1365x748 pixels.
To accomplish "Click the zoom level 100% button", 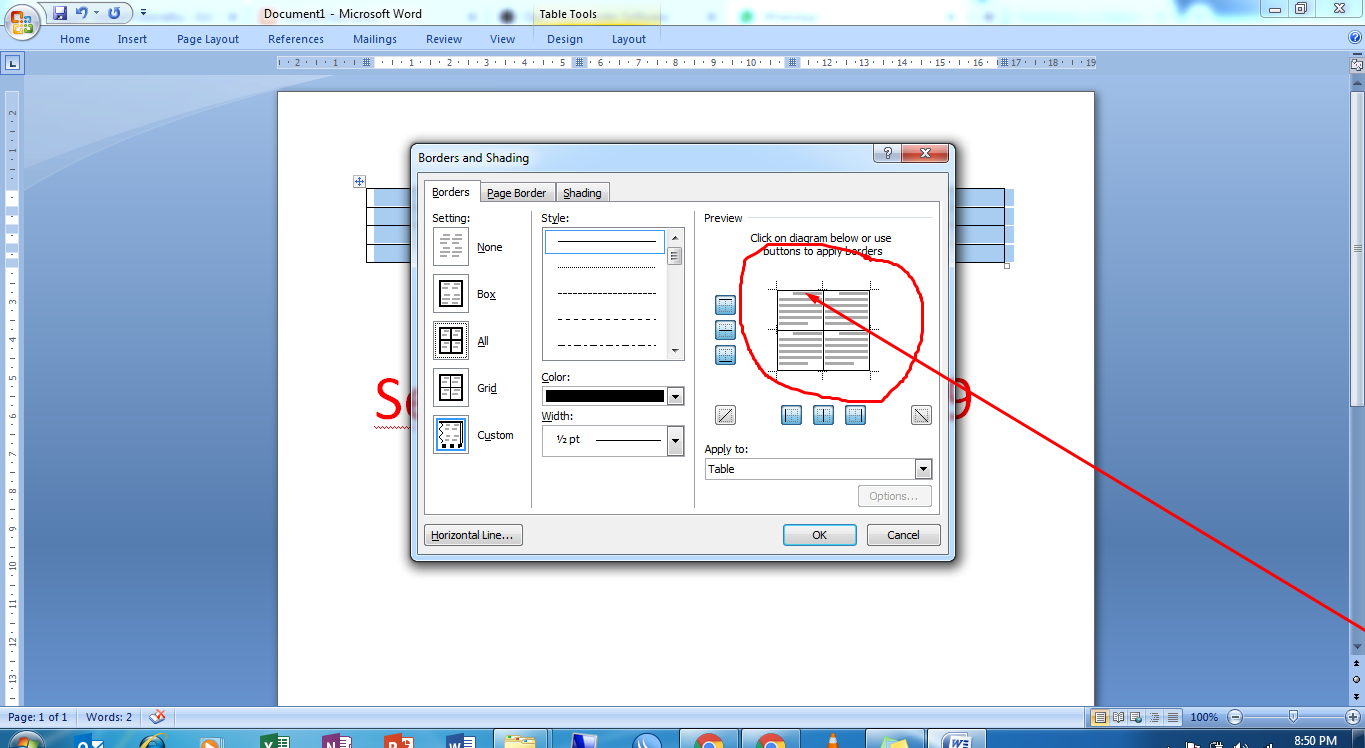I will click(1204, 717).
